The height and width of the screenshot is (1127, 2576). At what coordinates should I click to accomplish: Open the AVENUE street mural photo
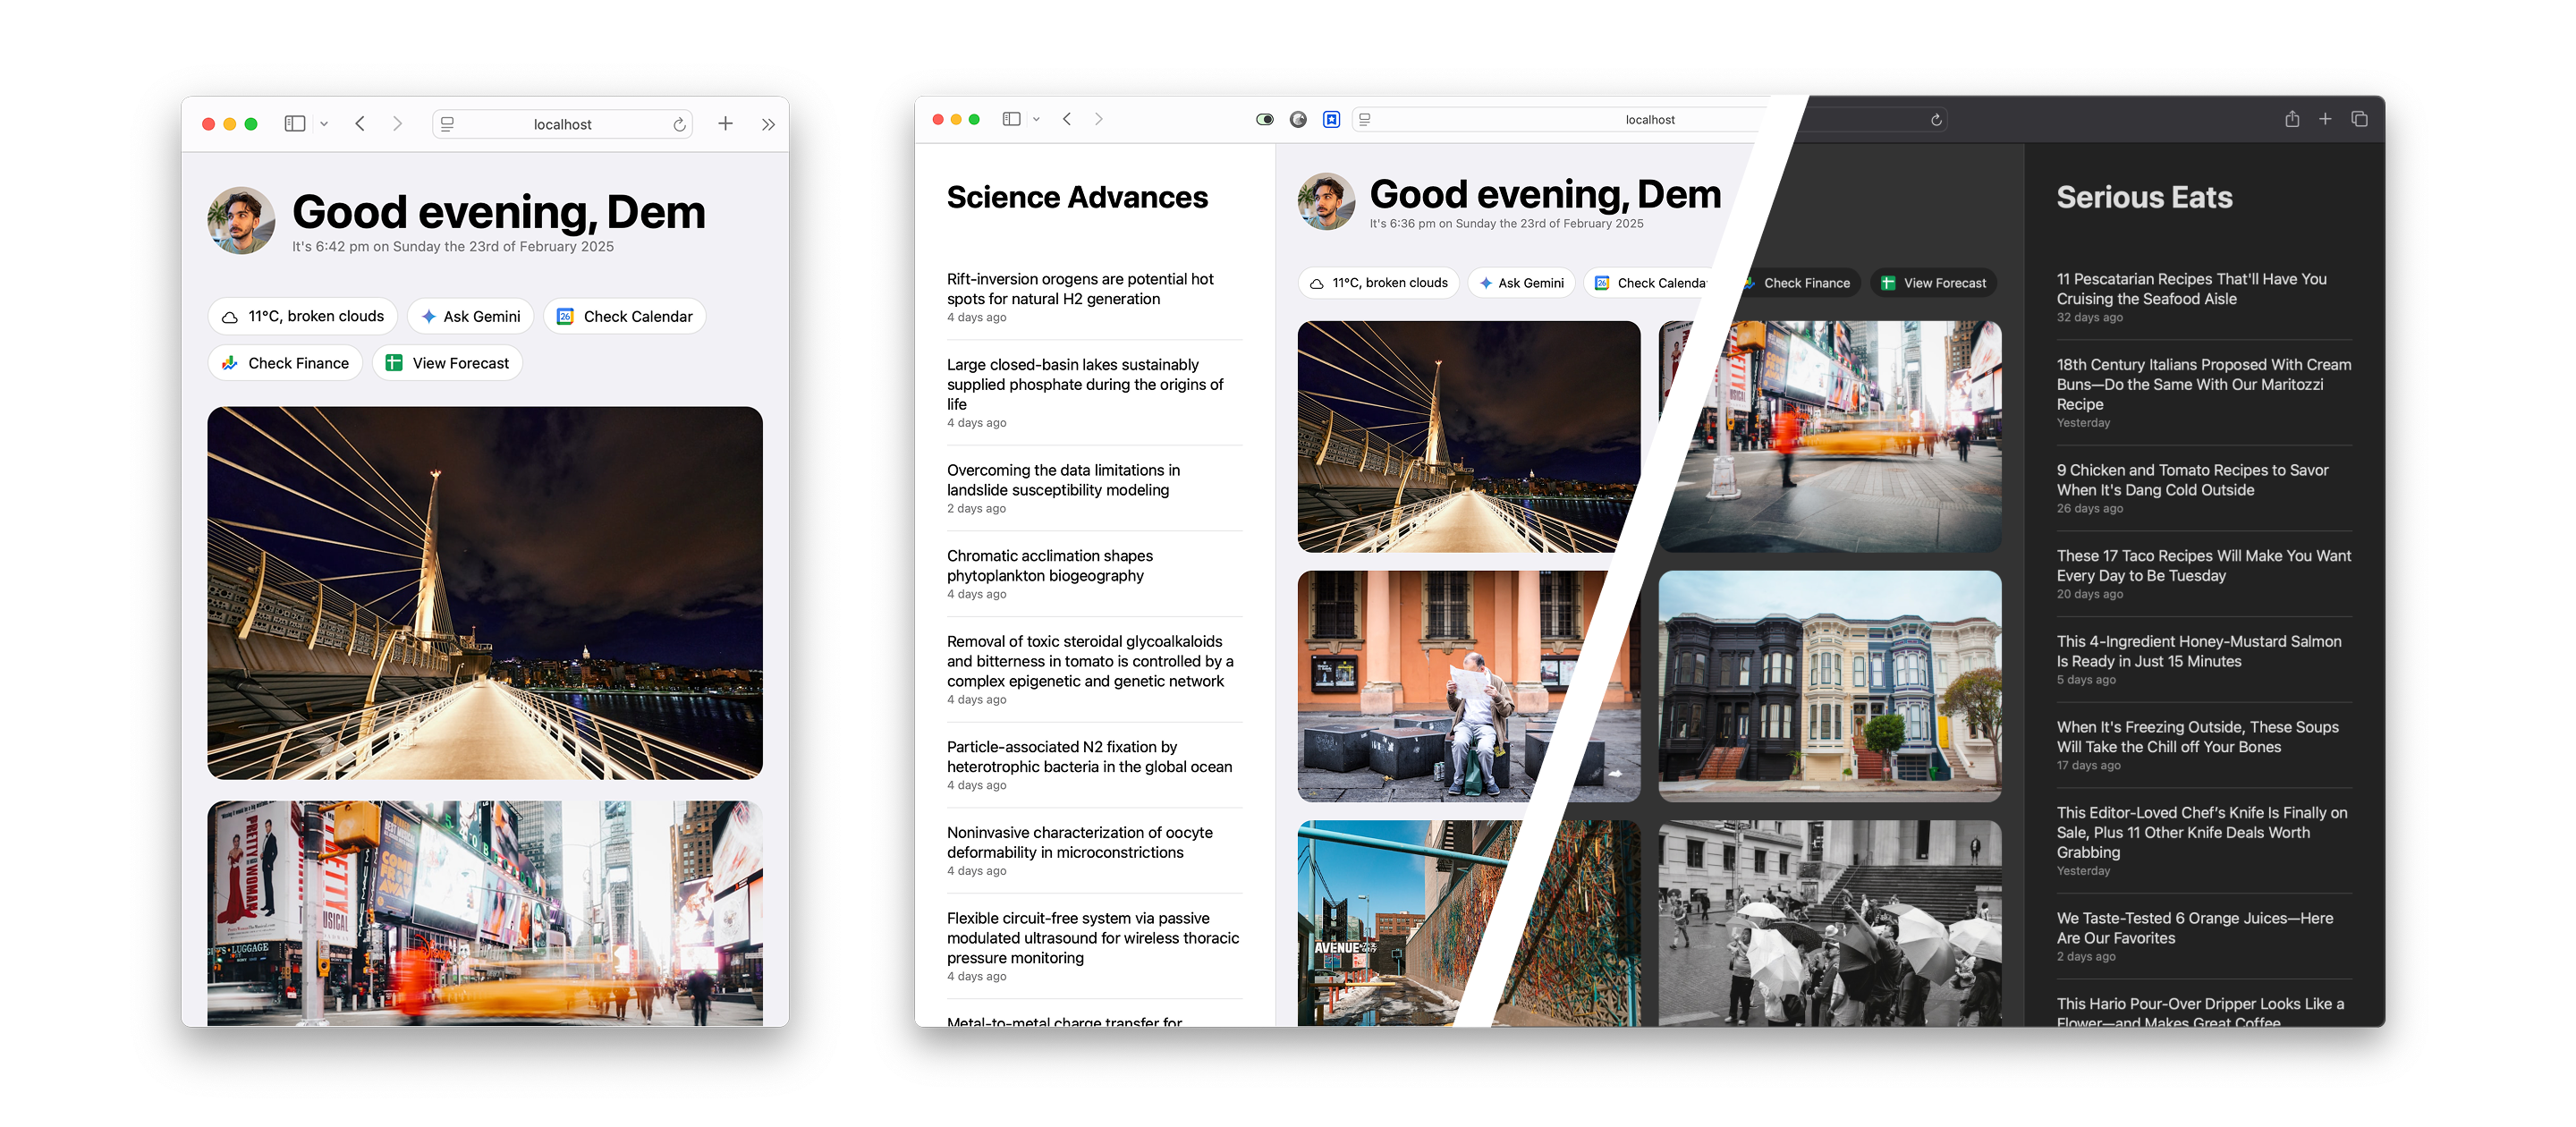coord(1468,923)
